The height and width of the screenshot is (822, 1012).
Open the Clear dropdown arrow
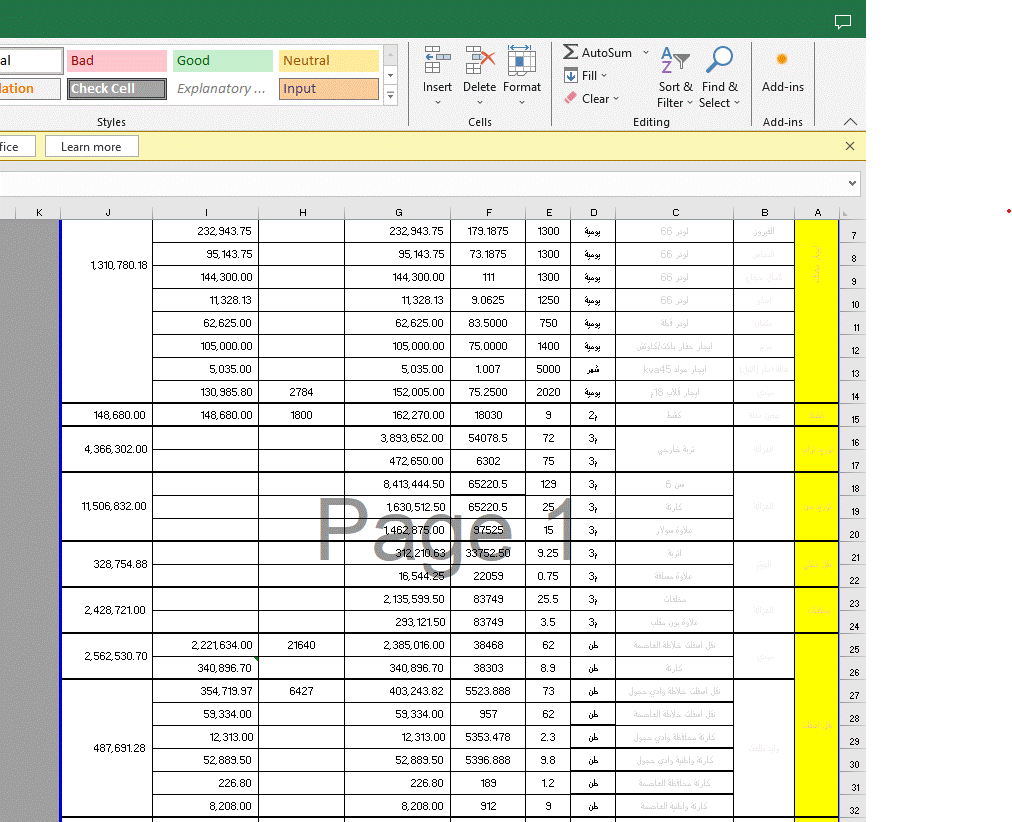616,99
